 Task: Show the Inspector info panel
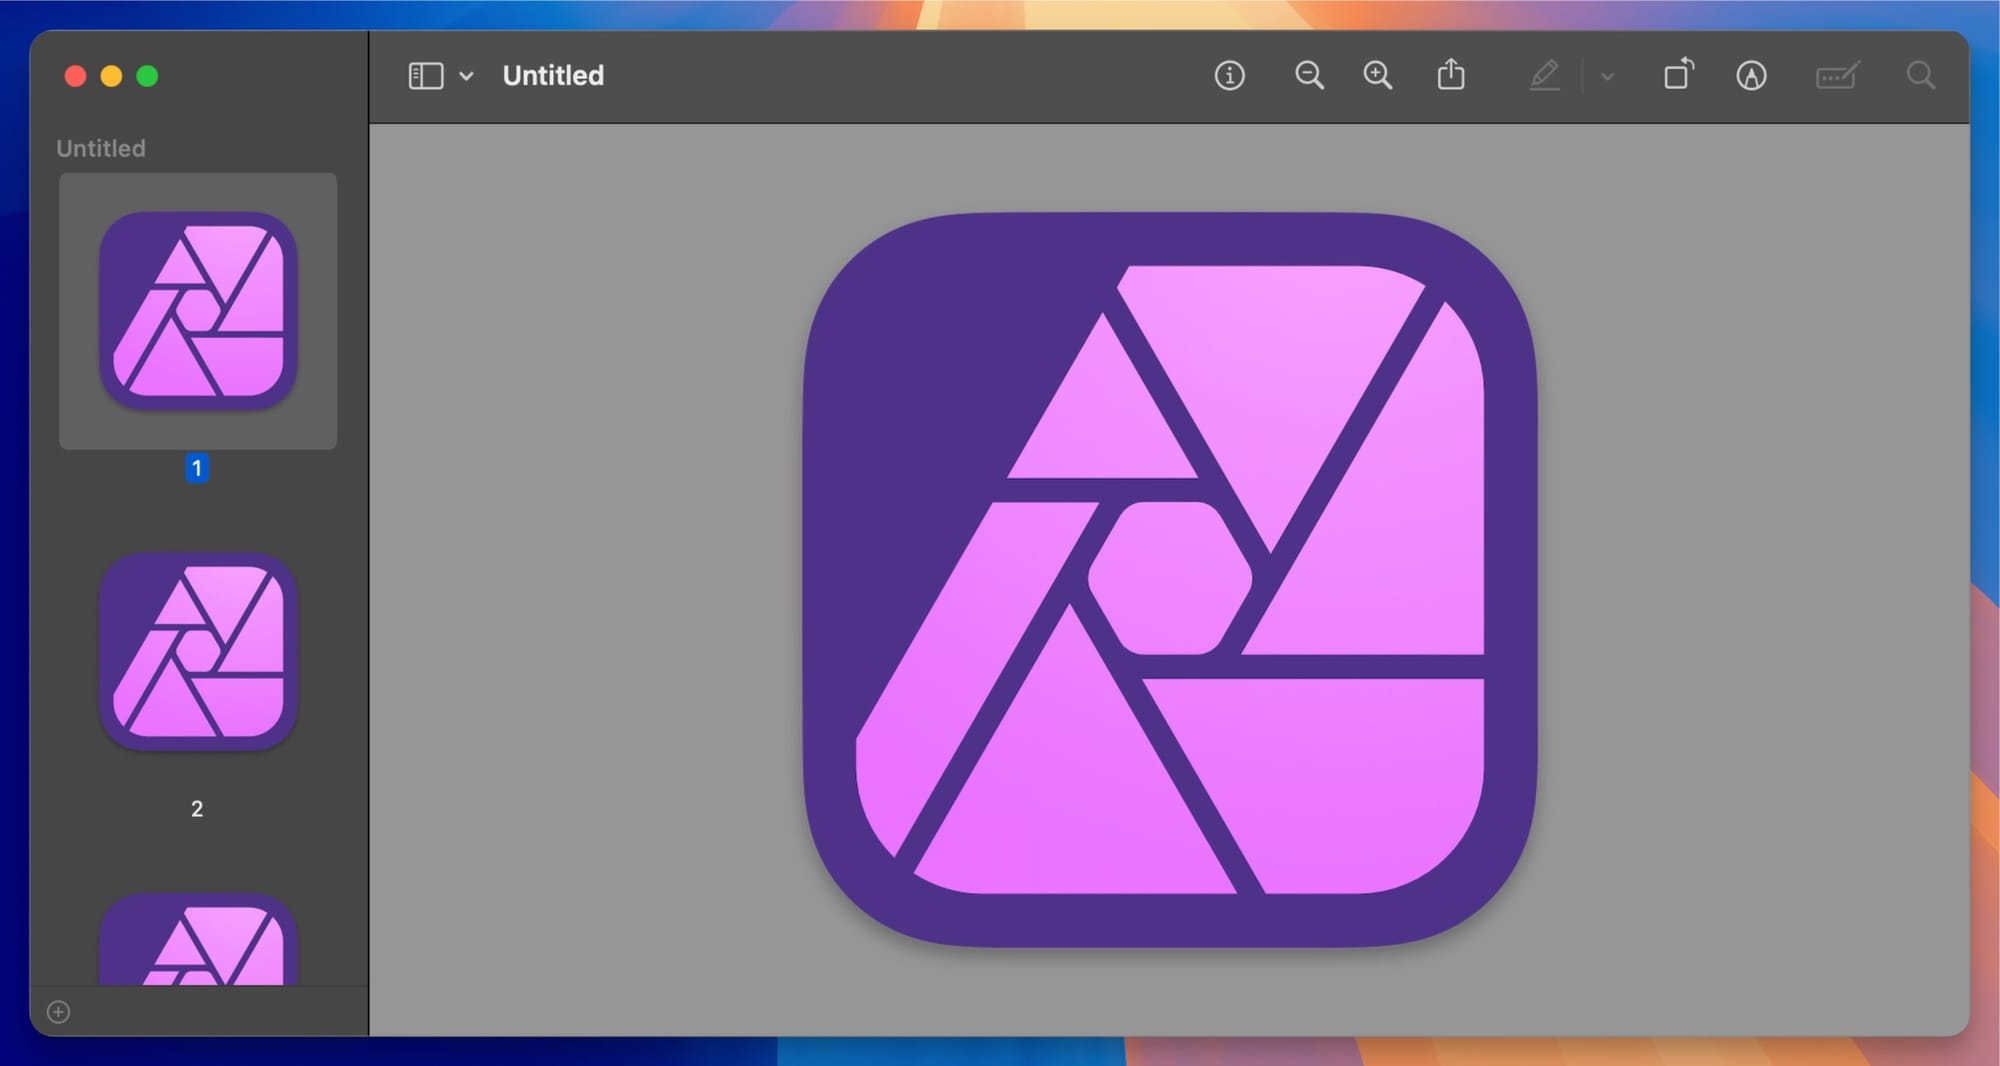point(1229,76)
